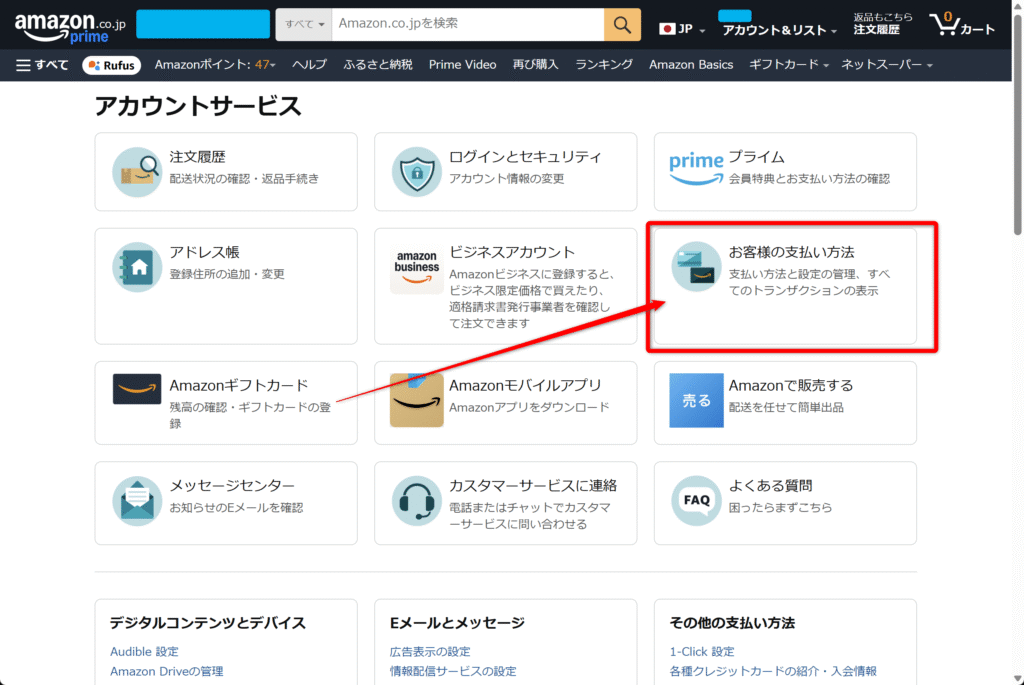The image size is (1024, 685).
Task: Open 再び購入 in the navigation bar
Action: pyautogui.click(x=536, y=65)
